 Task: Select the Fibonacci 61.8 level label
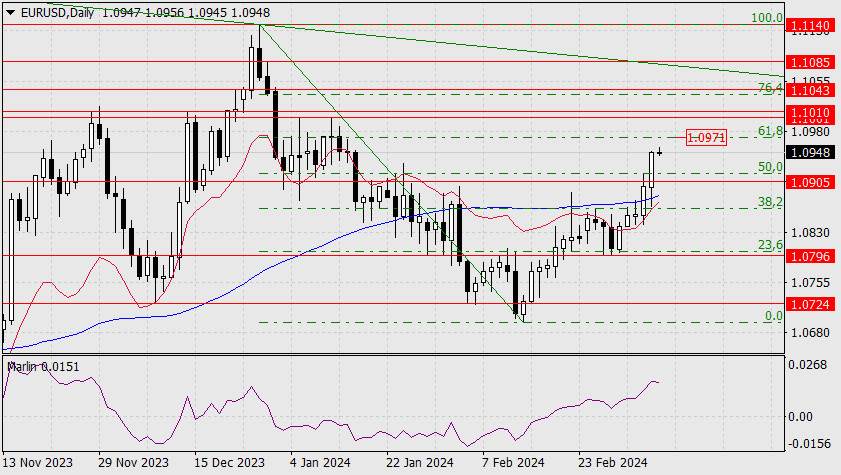coord(770,131)
